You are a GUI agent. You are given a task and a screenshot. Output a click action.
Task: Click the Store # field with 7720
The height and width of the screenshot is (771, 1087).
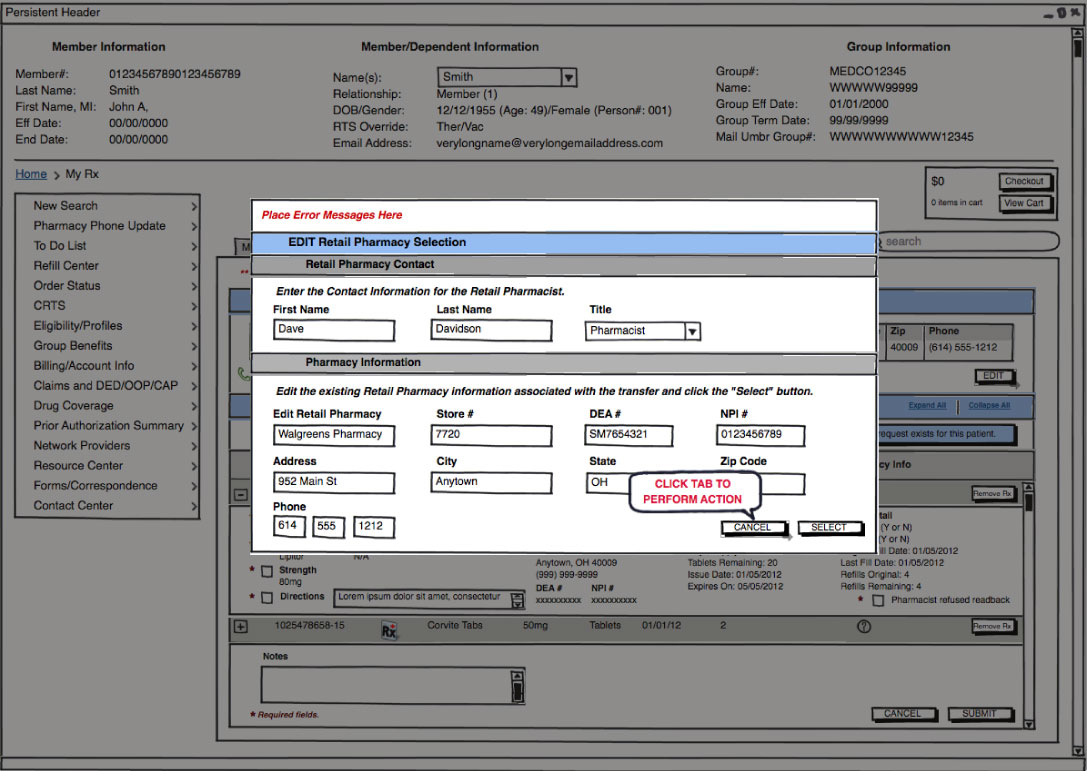point(492,435)
